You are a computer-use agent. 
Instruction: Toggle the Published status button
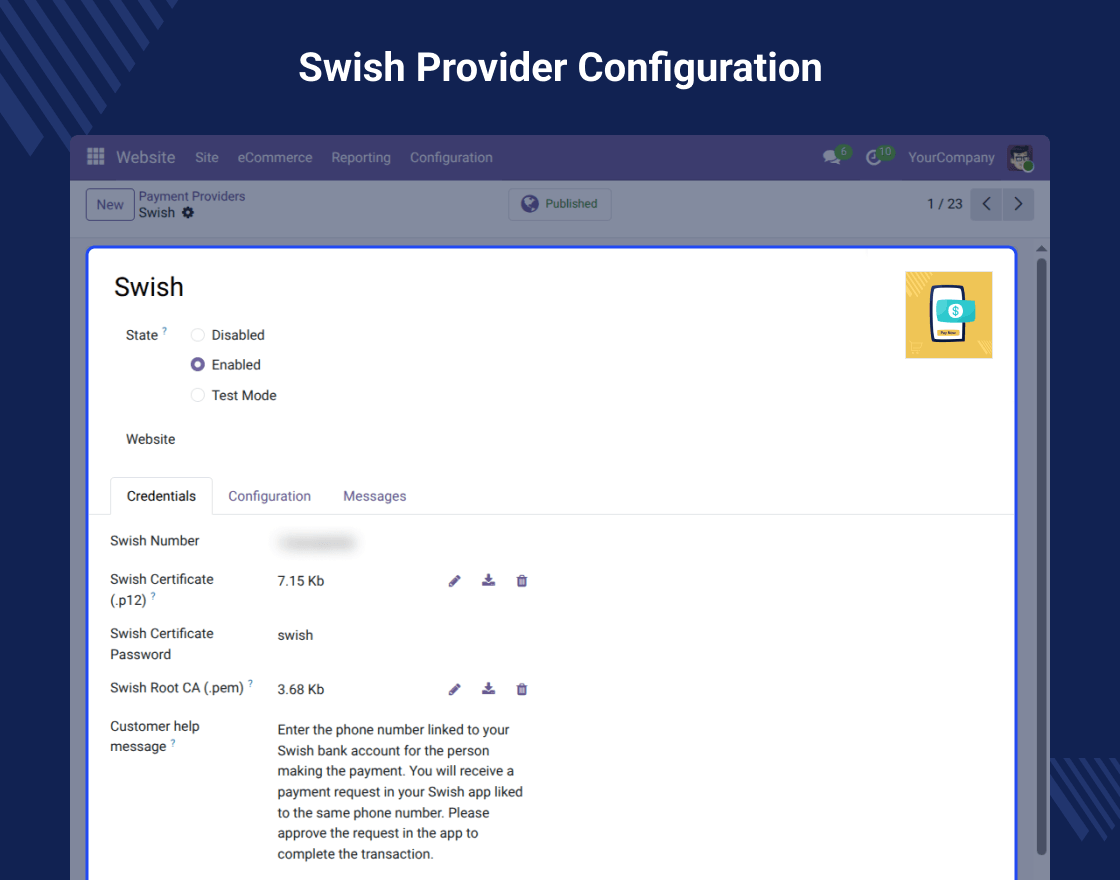pos(559,204)
